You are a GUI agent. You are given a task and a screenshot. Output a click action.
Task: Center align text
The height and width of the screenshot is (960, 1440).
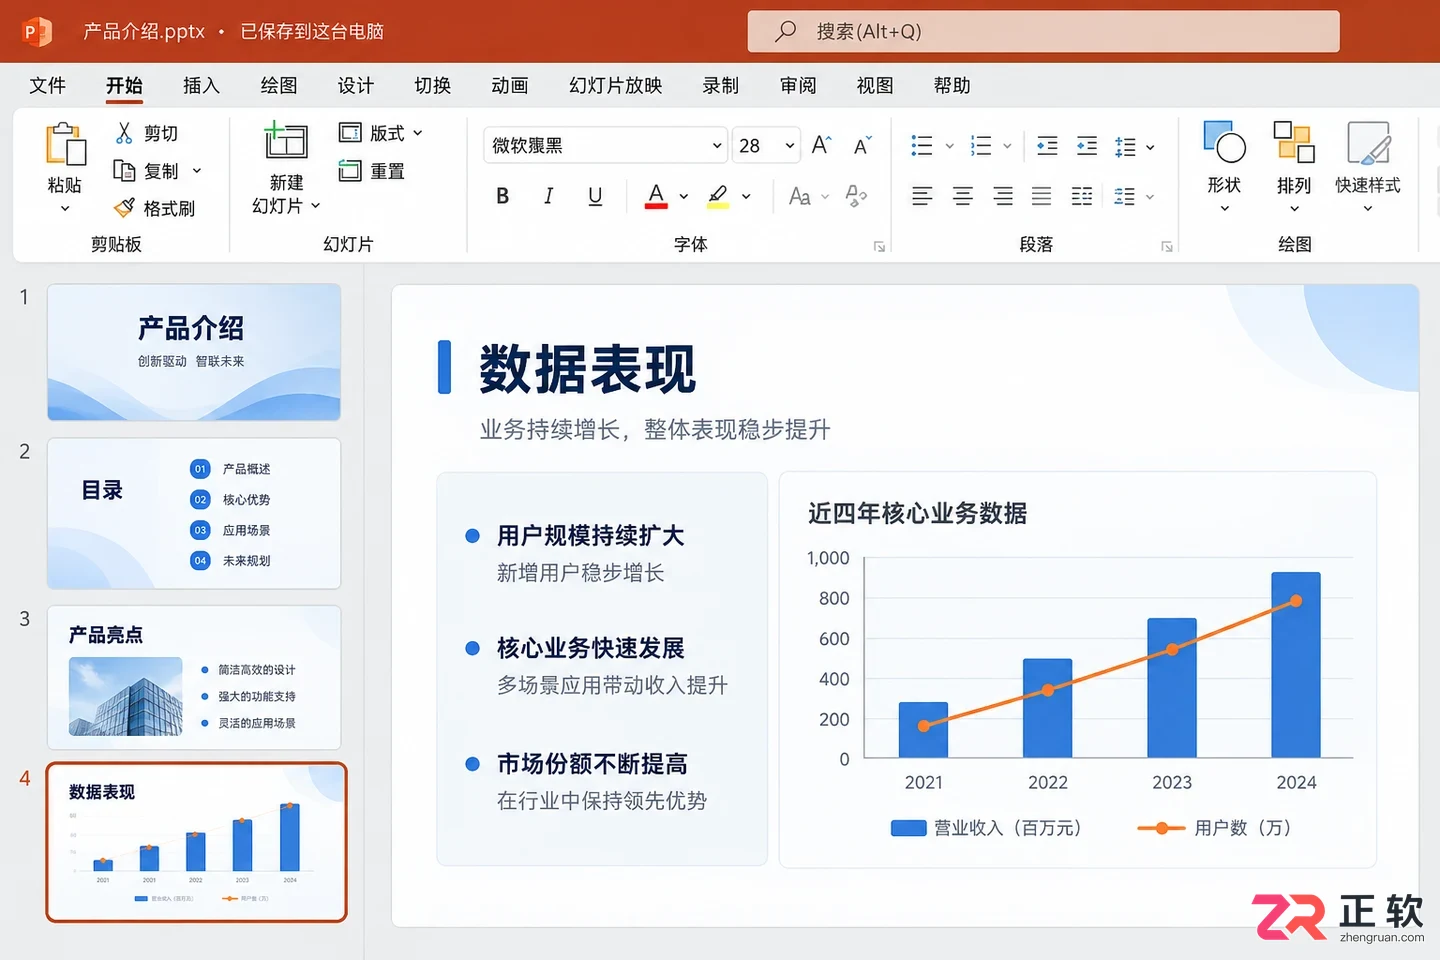[962, 196]
